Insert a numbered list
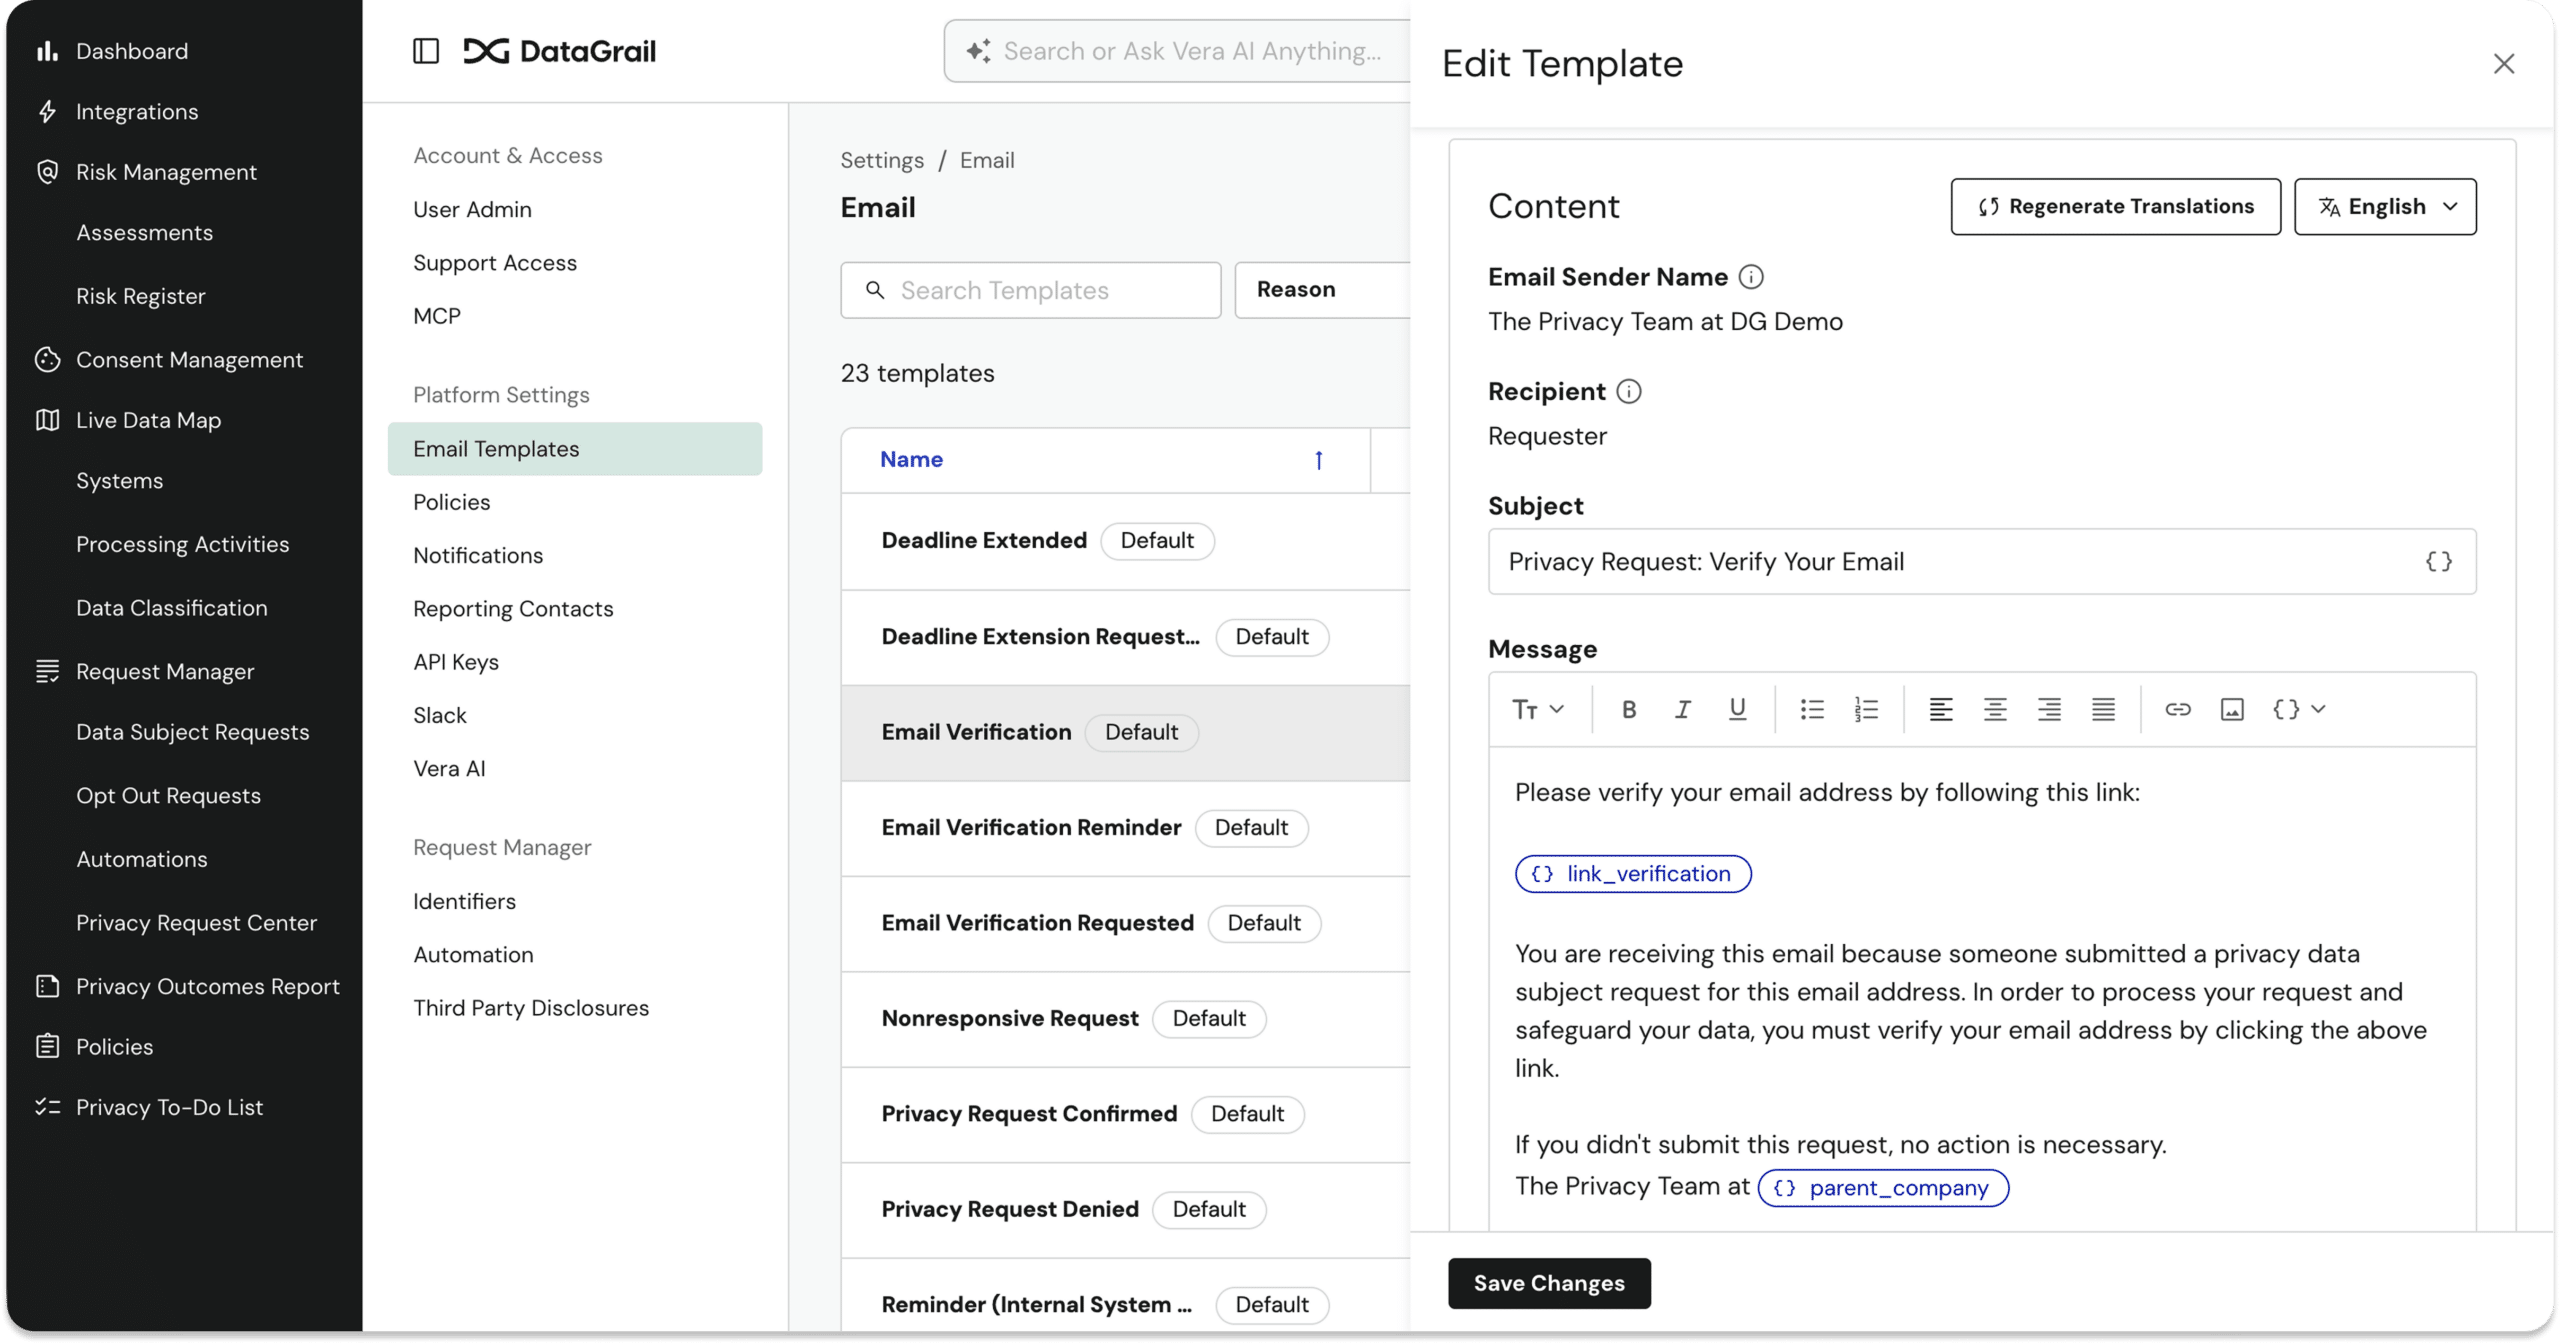The height and width of the screenshot is (1344, 2560). pyautogui.click(x=1866, y=709)
